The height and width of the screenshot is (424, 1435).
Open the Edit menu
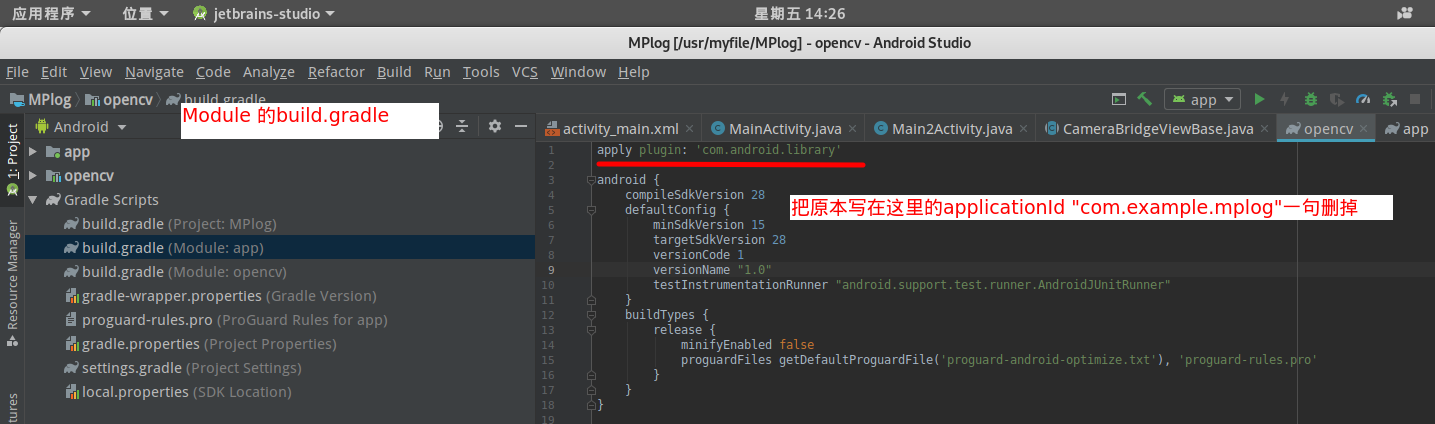point(54,72)
